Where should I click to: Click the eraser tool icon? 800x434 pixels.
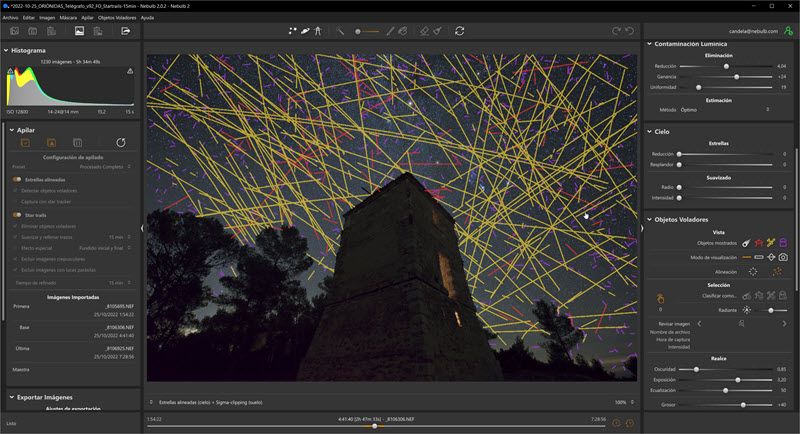pos(424,31)
